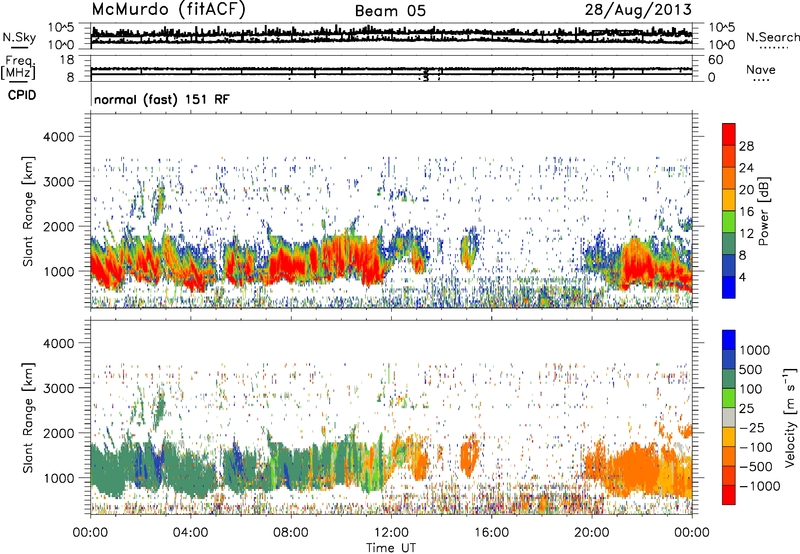Click the "-1000" label on Velocity colorbar

click(760, 486)
